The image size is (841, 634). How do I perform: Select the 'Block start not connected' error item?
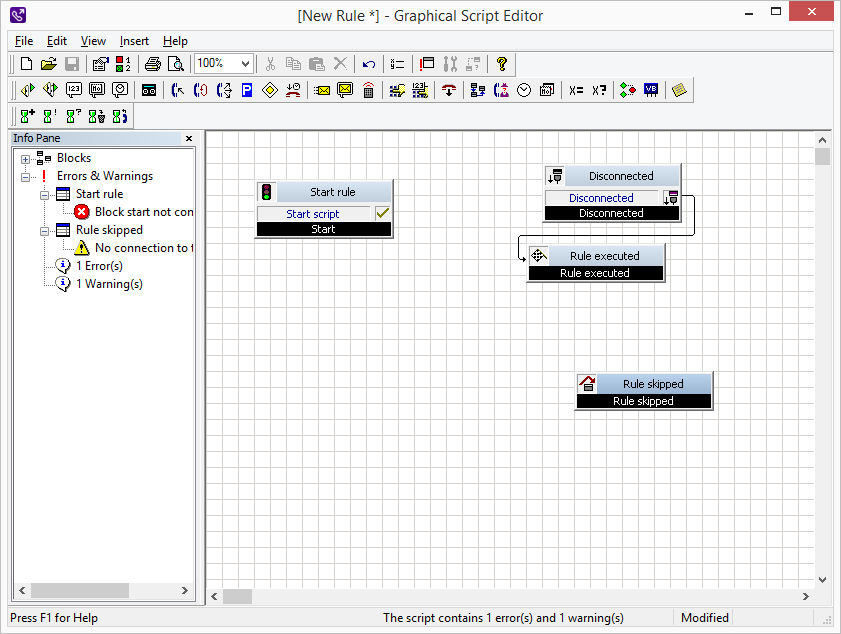143,212
